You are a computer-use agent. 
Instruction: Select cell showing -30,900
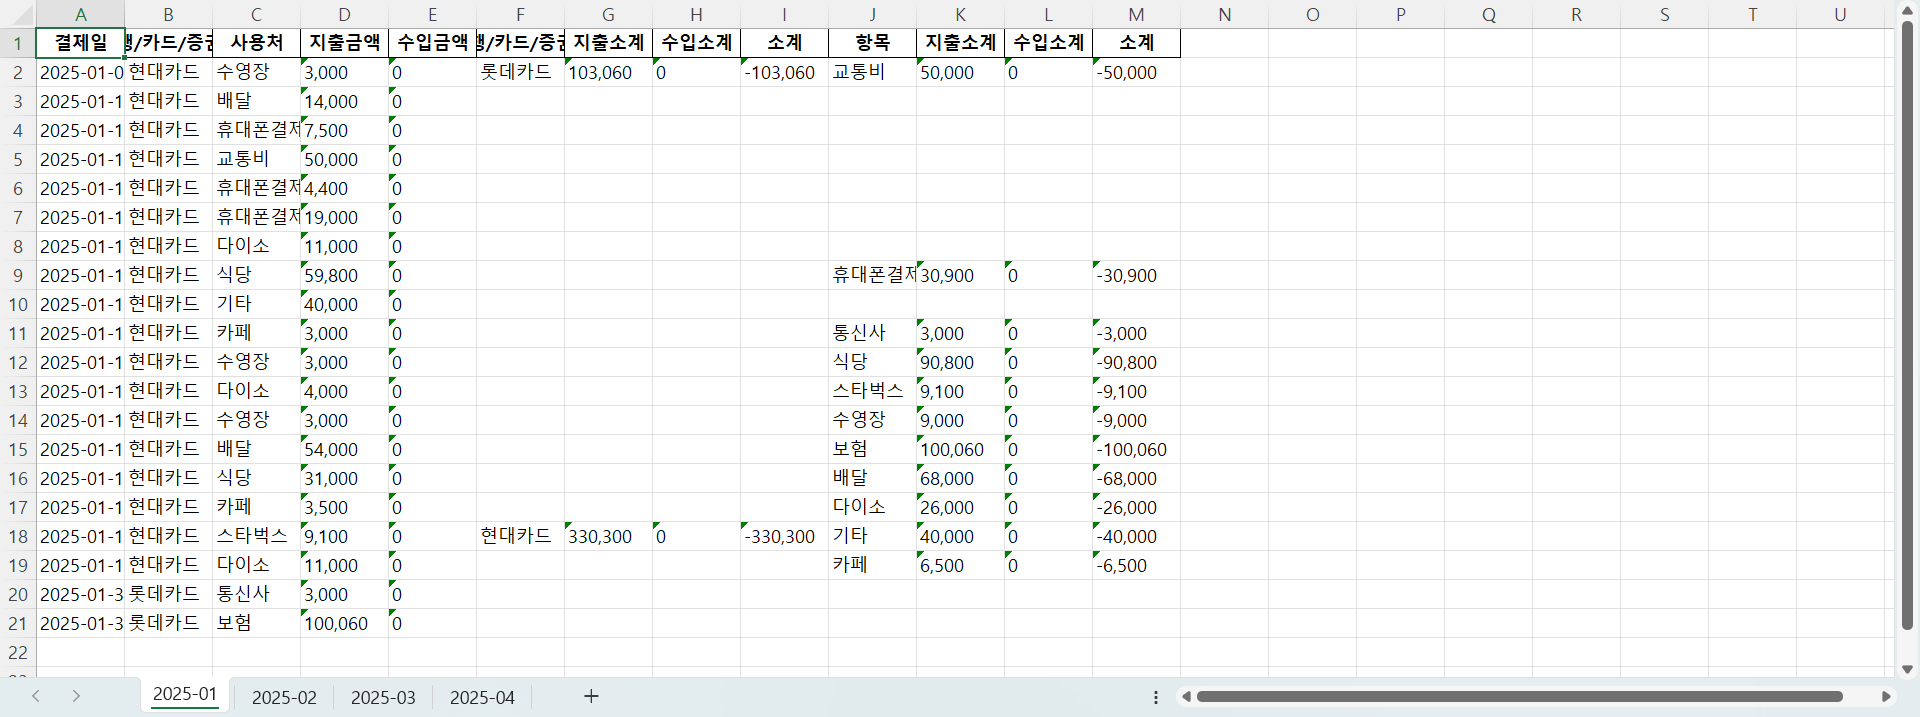[1136, 275]
